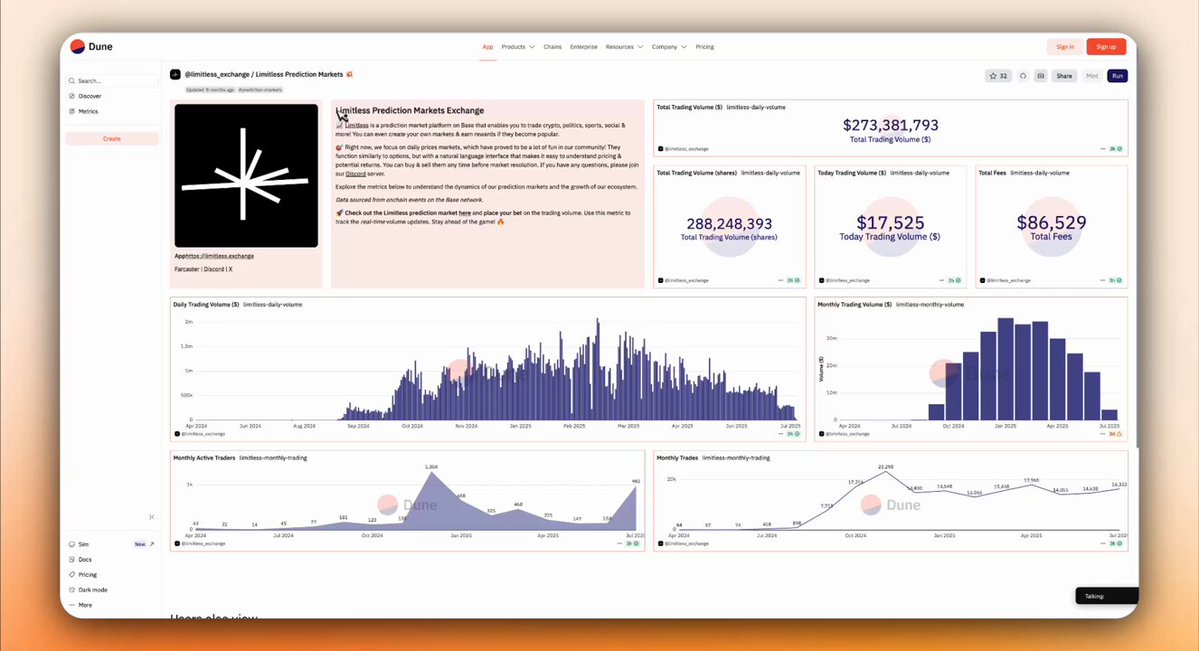The height and width of the screenshot is (651, 1199).
Task: Click the $86,529 total fees value
Action: click(x=1051, y=223)
